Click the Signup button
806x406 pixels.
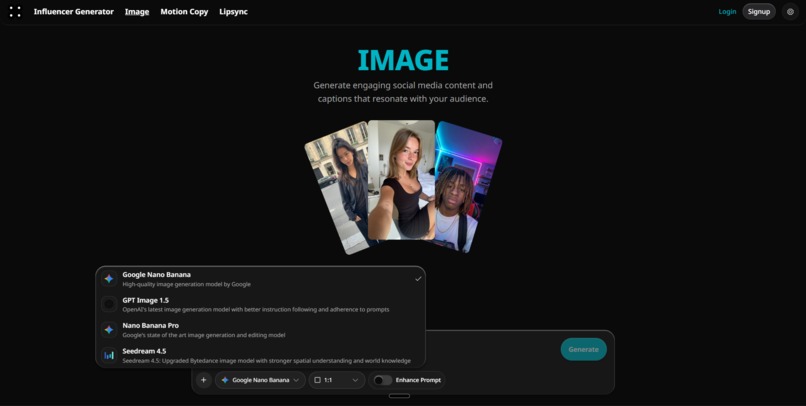759,11
